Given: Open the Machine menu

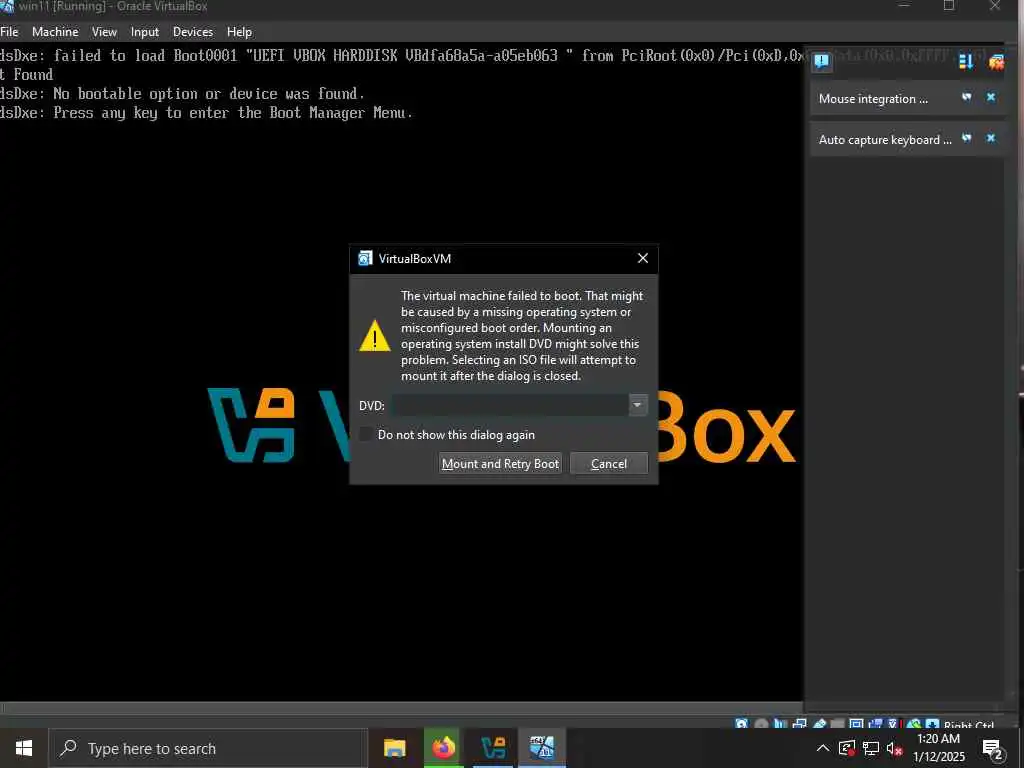Looking at the screenshot, I should coord(55,31).
